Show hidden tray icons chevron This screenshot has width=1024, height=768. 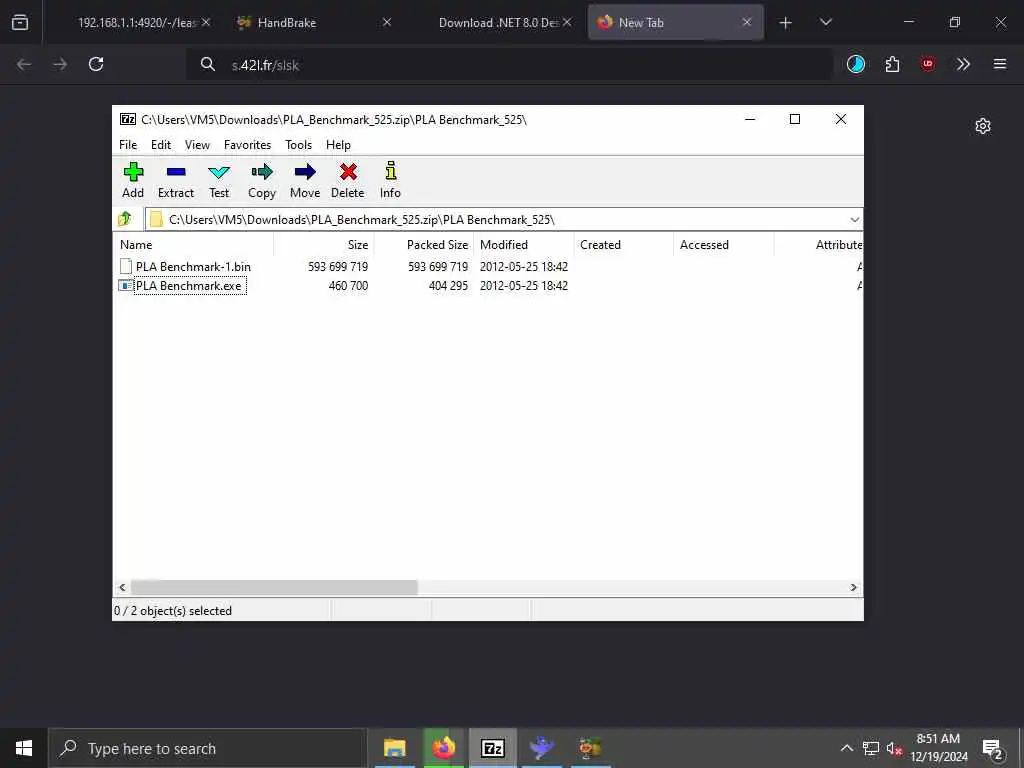click(846, 748)
